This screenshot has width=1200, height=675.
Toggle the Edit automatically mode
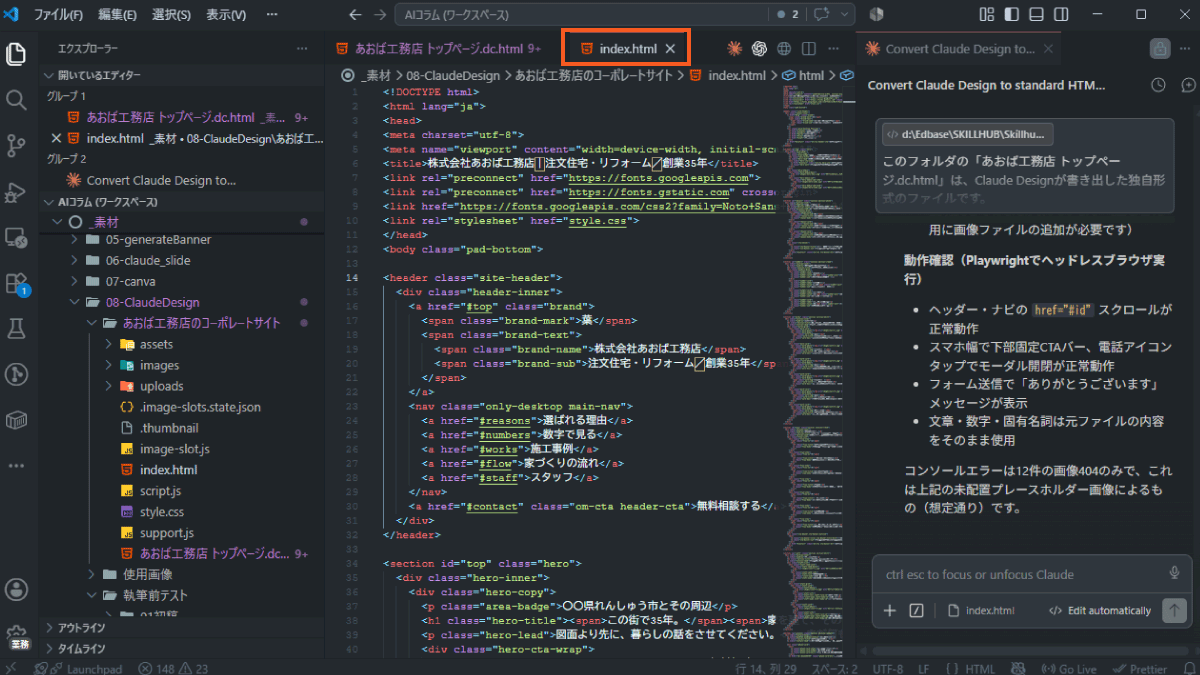(x=1099, y=610)
